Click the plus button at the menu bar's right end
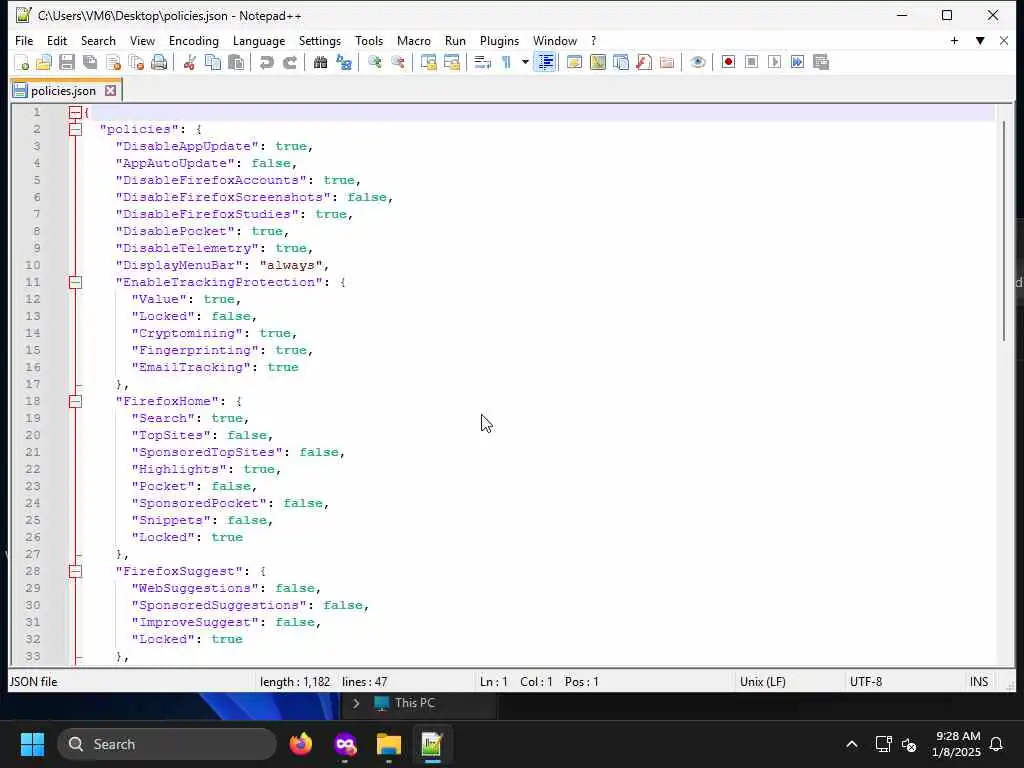Image resolution: width=1024 pixels, height=768 pixels. 955,40
